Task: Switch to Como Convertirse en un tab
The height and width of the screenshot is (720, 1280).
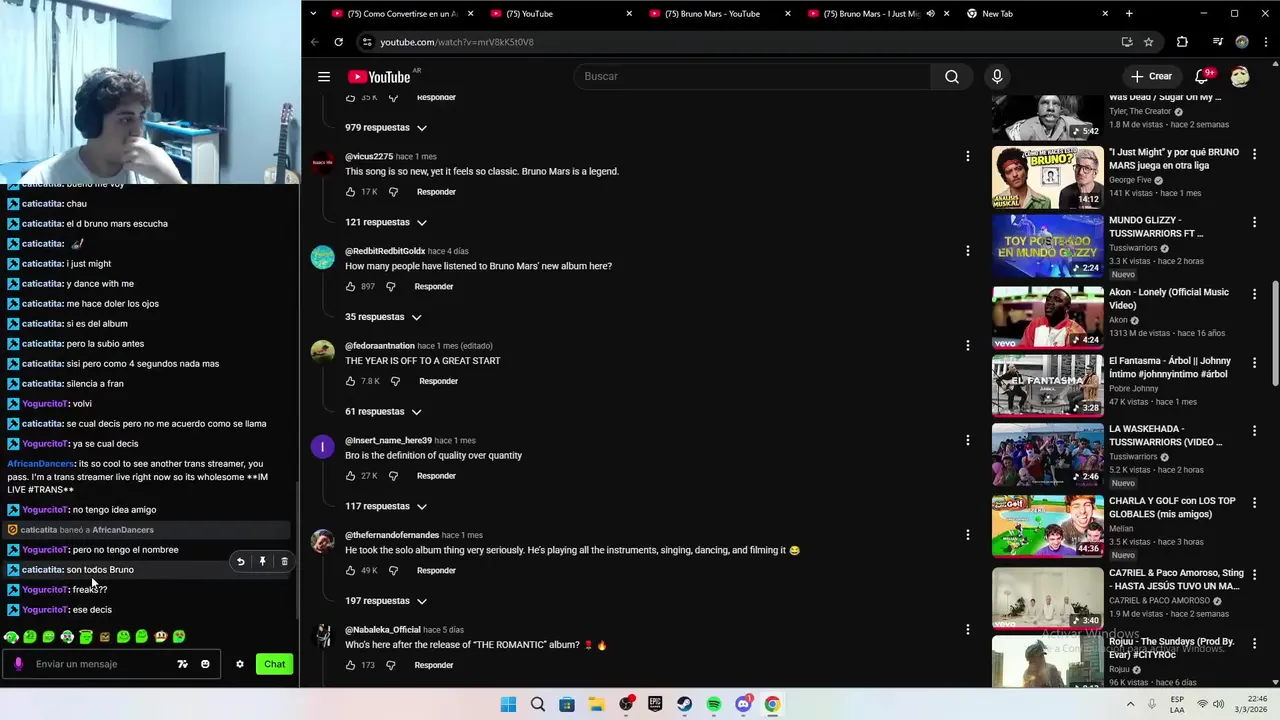Action: pos(400,14)
